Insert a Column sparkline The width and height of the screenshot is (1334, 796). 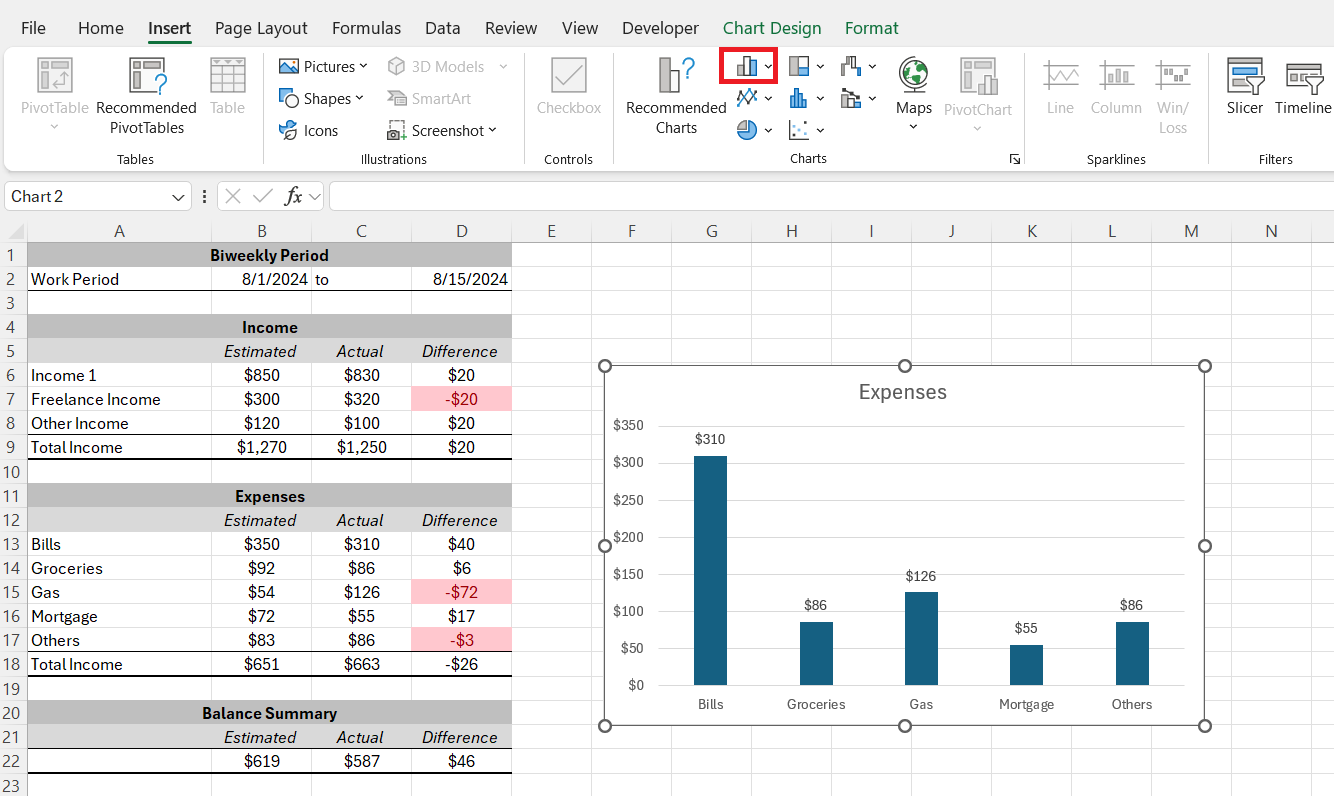[x=1116, y=88]
